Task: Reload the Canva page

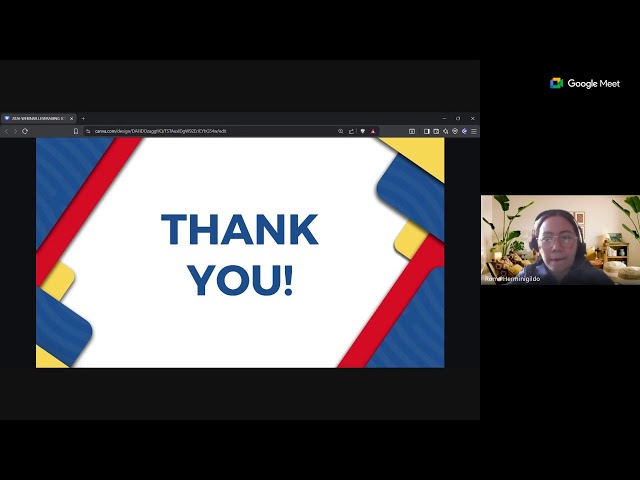Action: click(25, 131)
